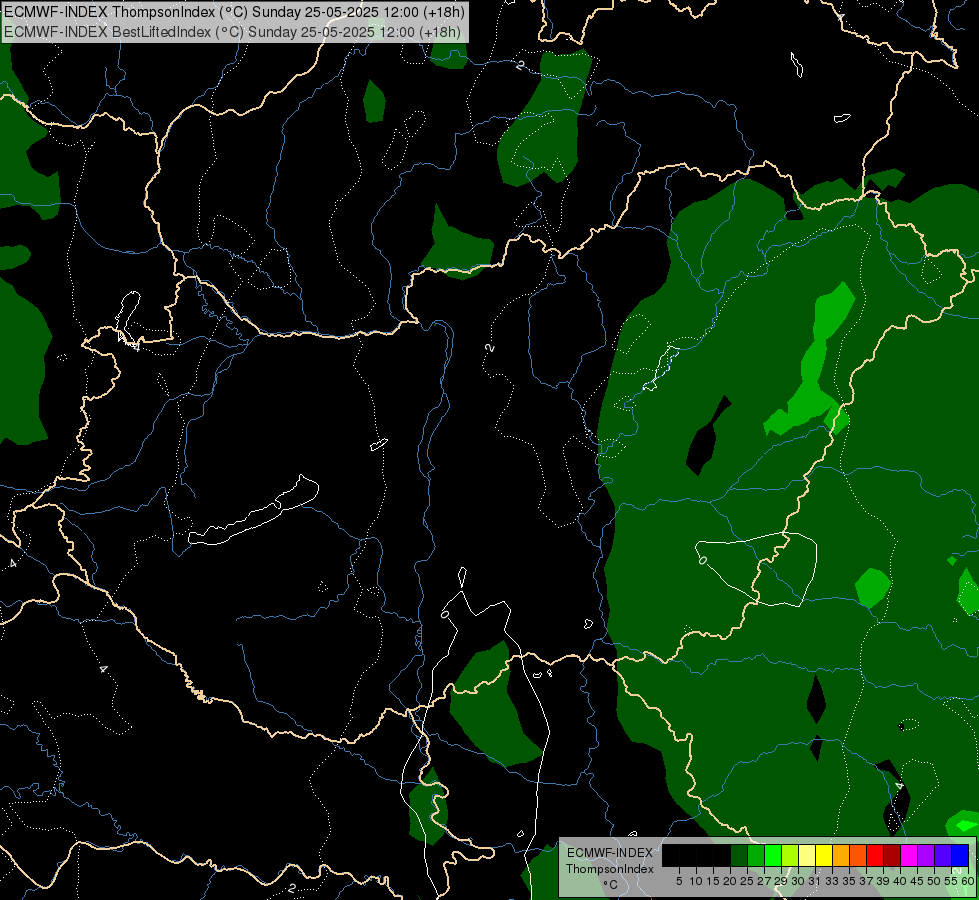The width and height of the screenshot is (979, 900).
Task: Click the dark green 20-25 legend swatch
Action: point(739,855)
